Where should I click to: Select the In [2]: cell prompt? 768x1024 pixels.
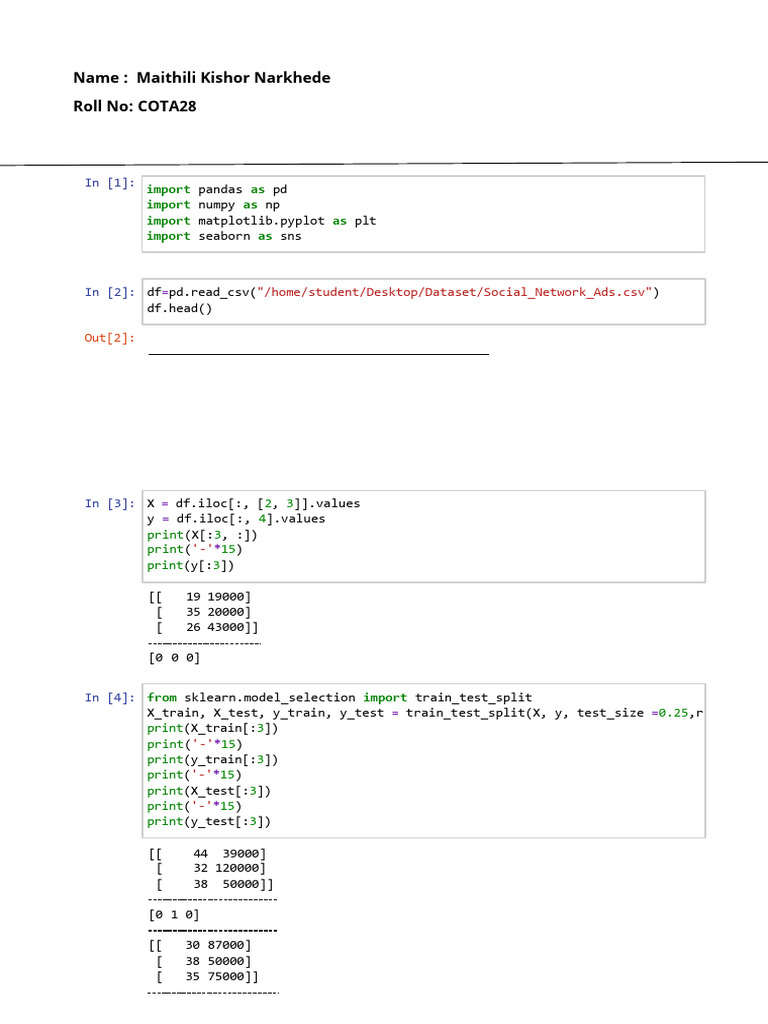[110, 292]
